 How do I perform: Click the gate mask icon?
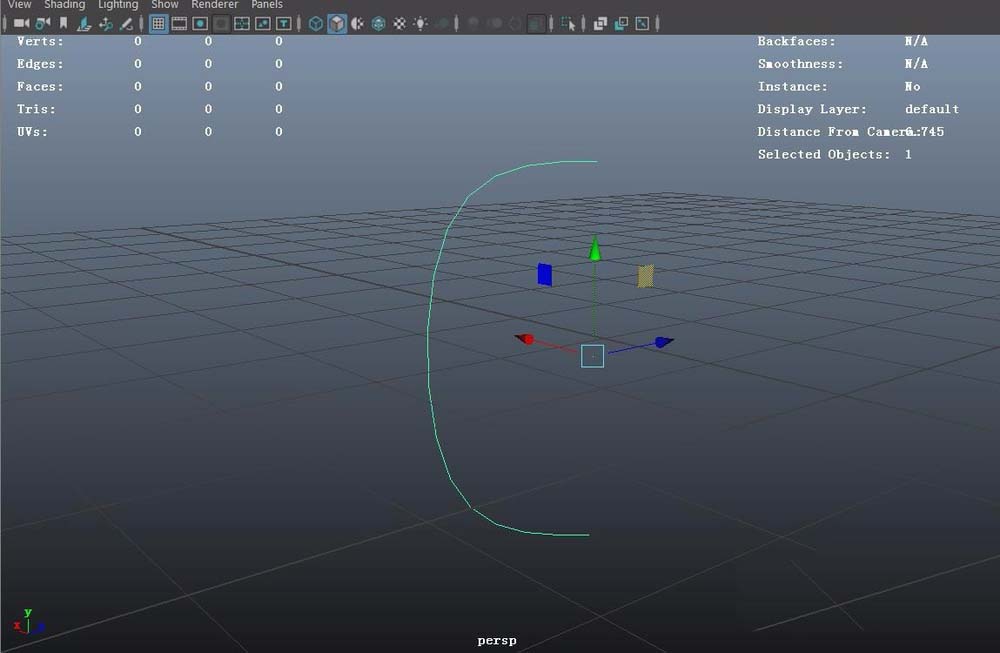click(x=219, y=24)
